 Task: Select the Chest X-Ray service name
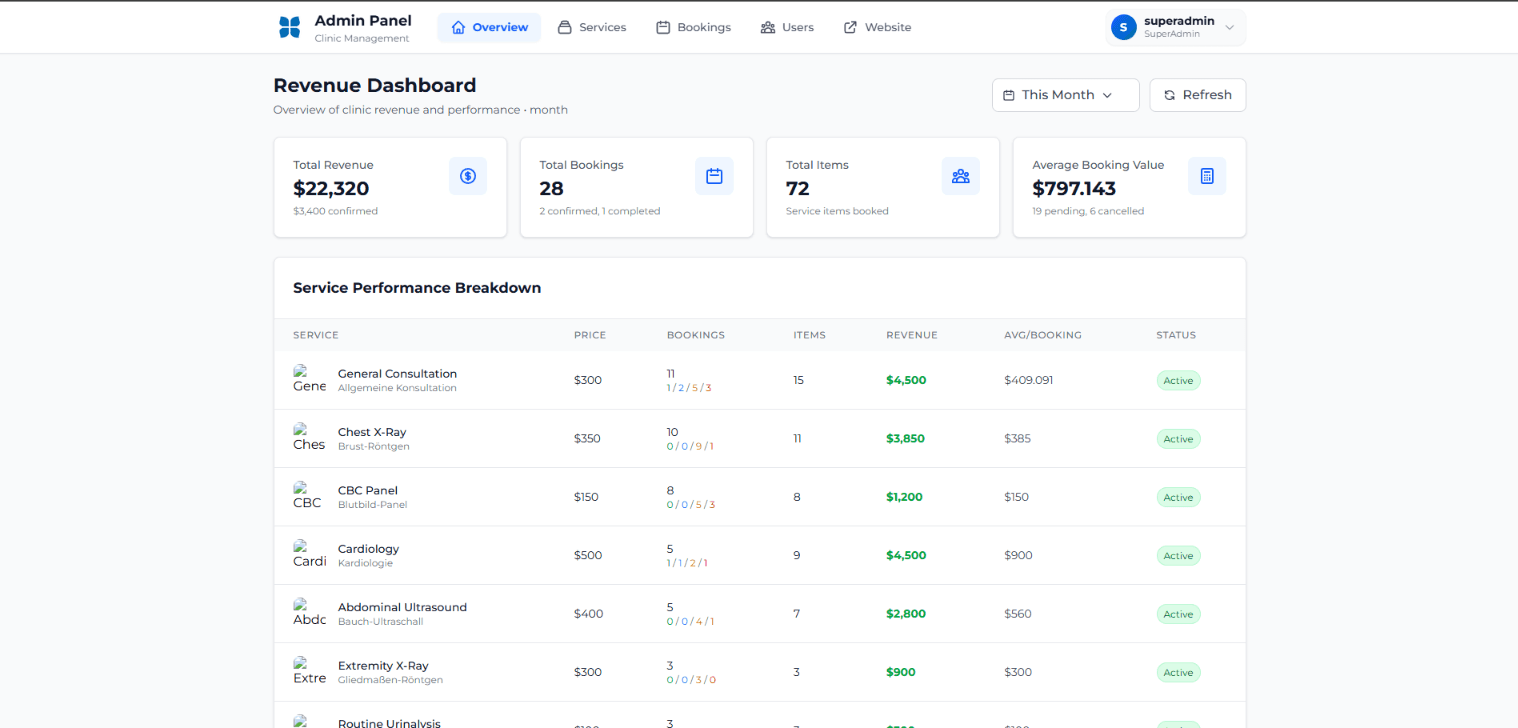point(372,432)
